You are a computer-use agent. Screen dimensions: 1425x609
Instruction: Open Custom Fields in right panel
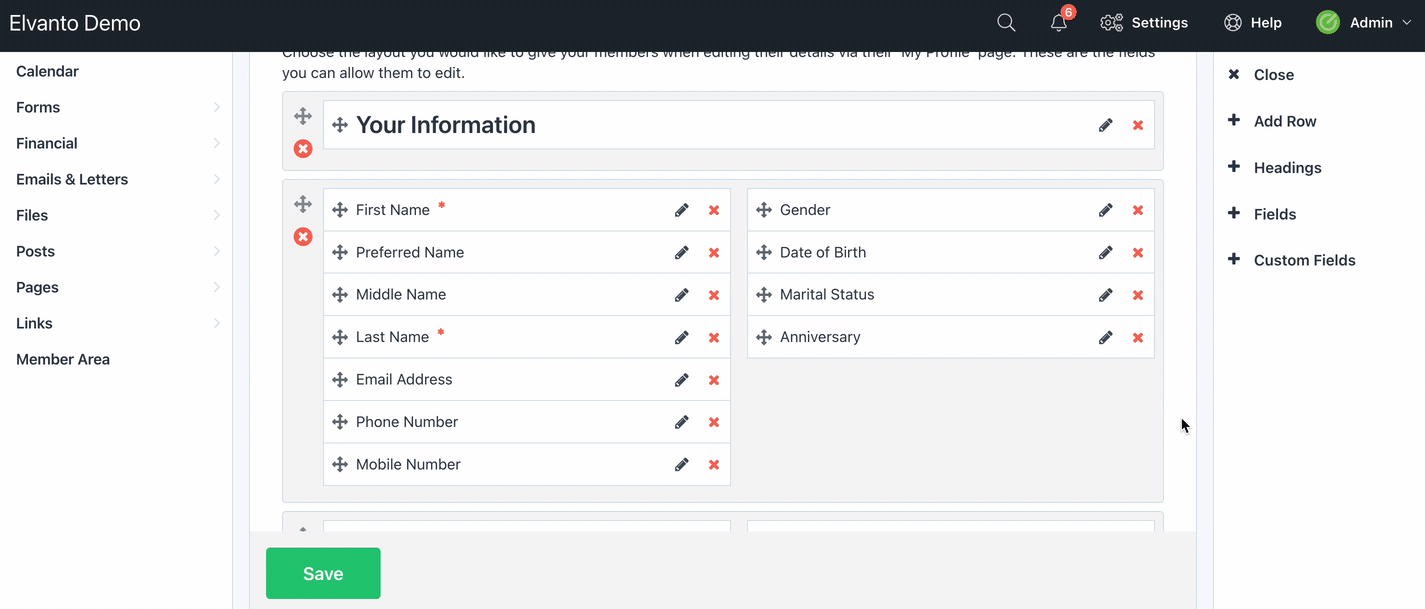pos(1304,260)
